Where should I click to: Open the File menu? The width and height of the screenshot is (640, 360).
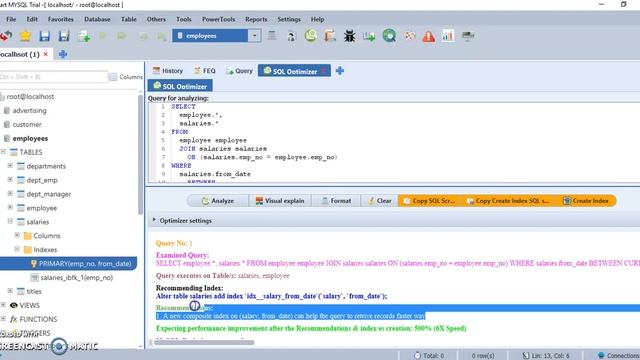pyautogui.click(x=11, y=19)
